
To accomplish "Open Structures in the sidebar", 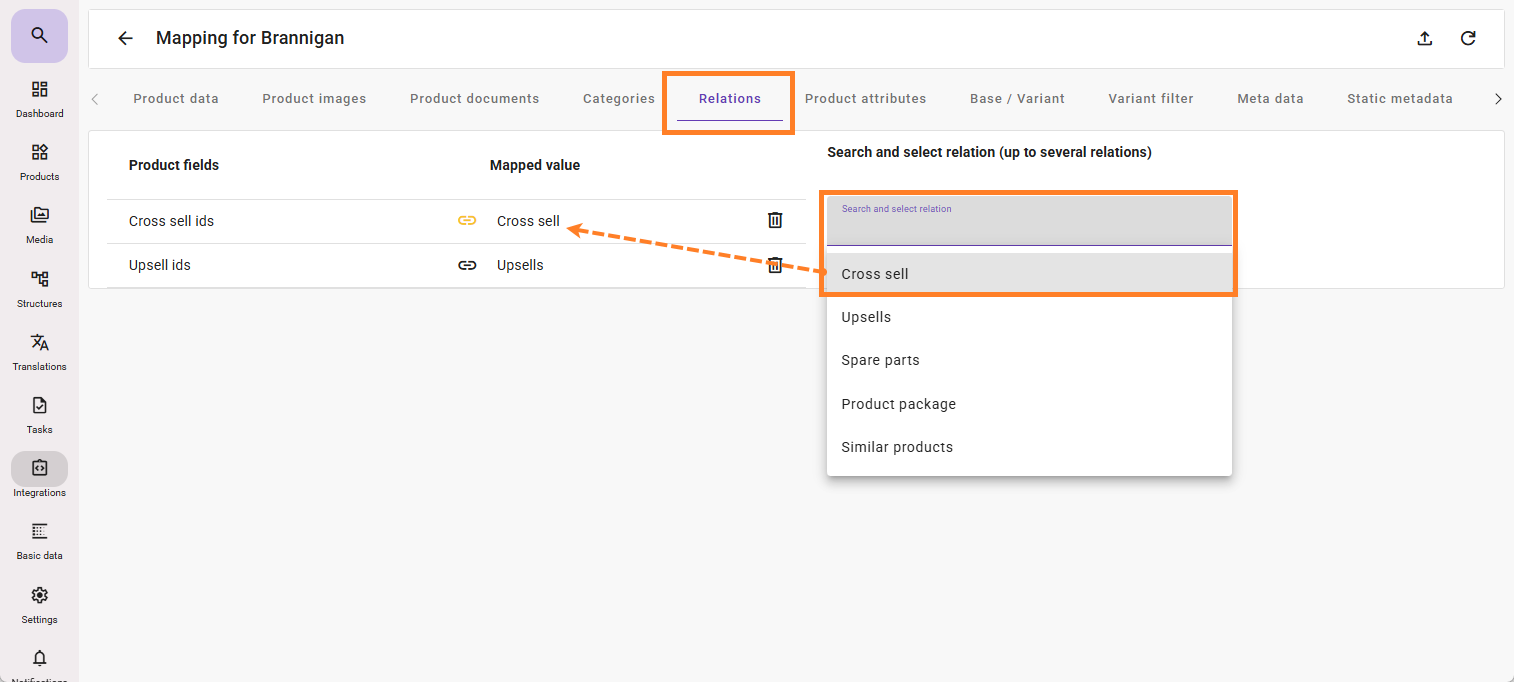I will 39,289.
